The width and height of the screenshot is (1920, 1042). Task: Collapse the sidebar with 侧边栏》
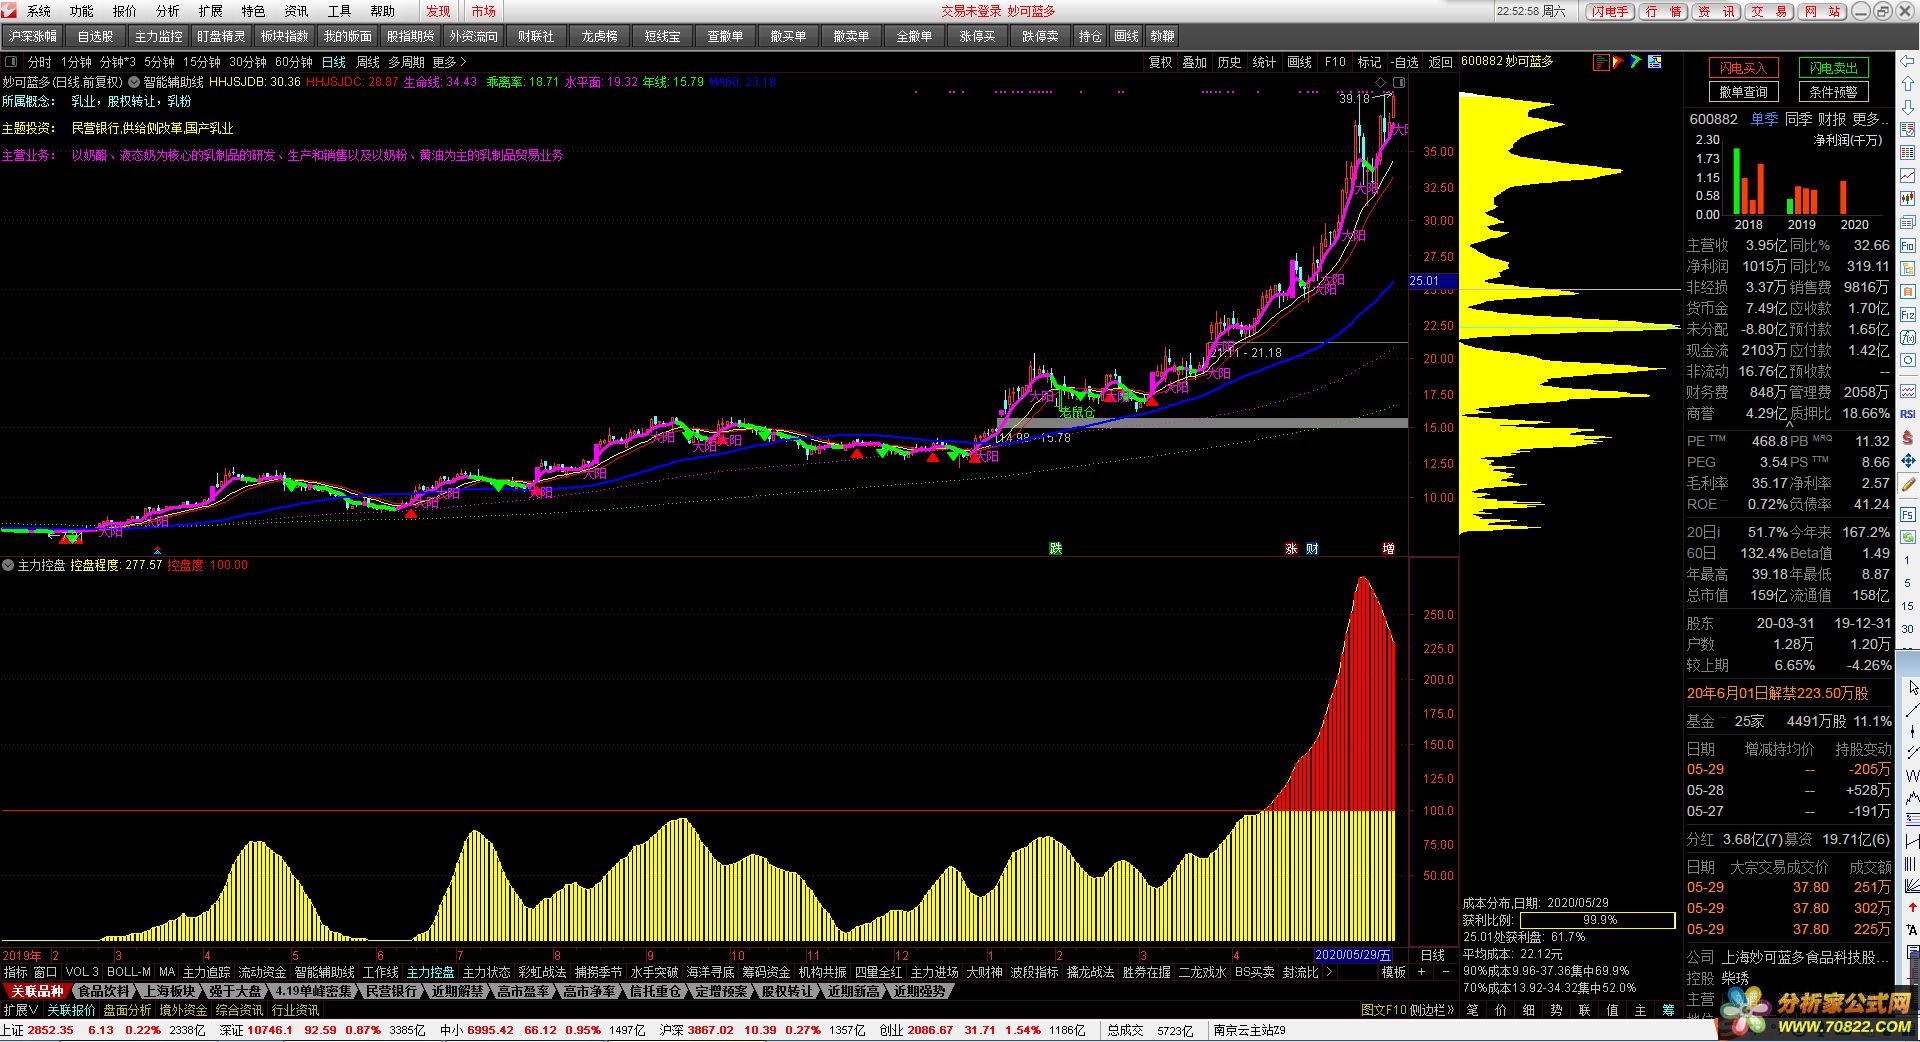pyautogui.click(x=1432, y=1010)
